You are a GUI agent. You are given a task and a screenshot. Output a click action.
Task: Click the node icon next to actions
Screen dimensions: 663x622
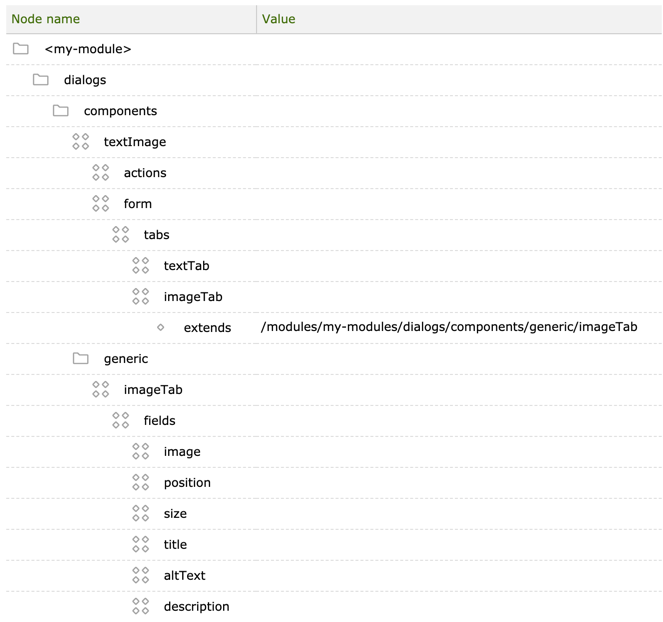101,173
